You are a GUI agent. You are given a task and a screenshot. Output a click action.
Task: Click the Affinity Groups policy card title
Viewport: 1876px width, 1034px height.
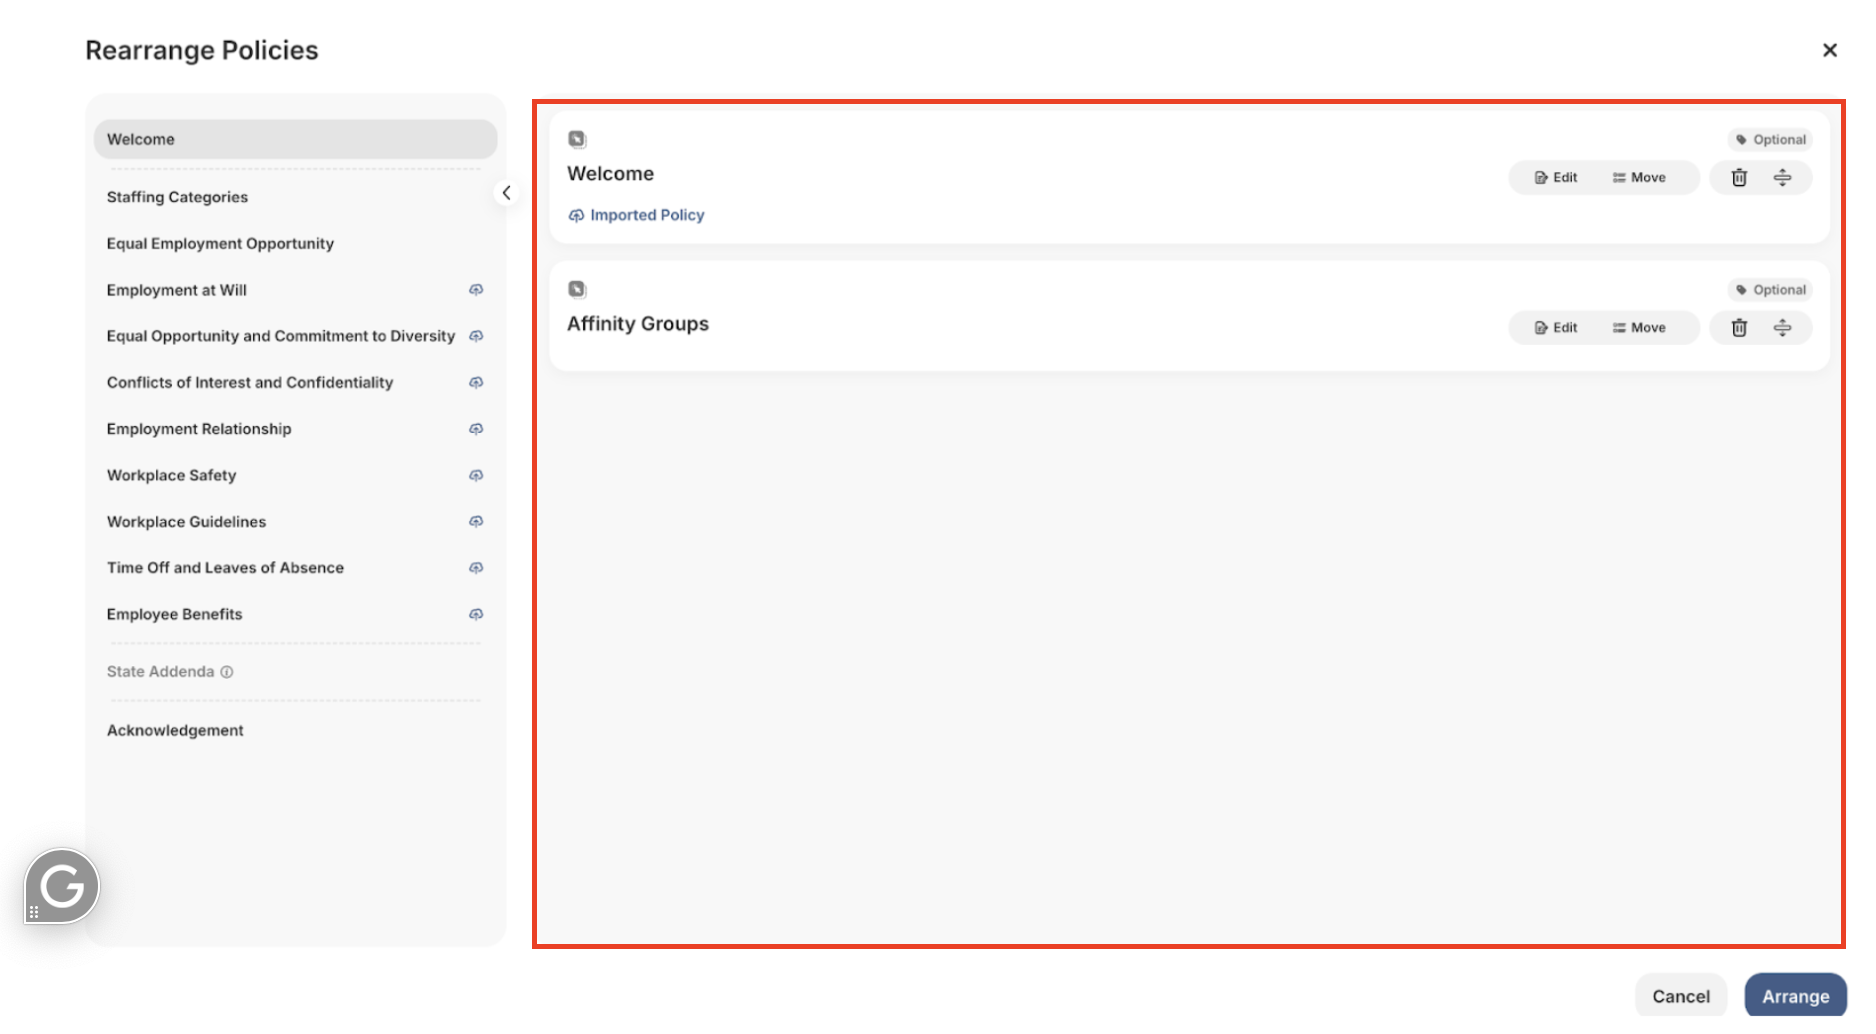(x=638, y=324)
